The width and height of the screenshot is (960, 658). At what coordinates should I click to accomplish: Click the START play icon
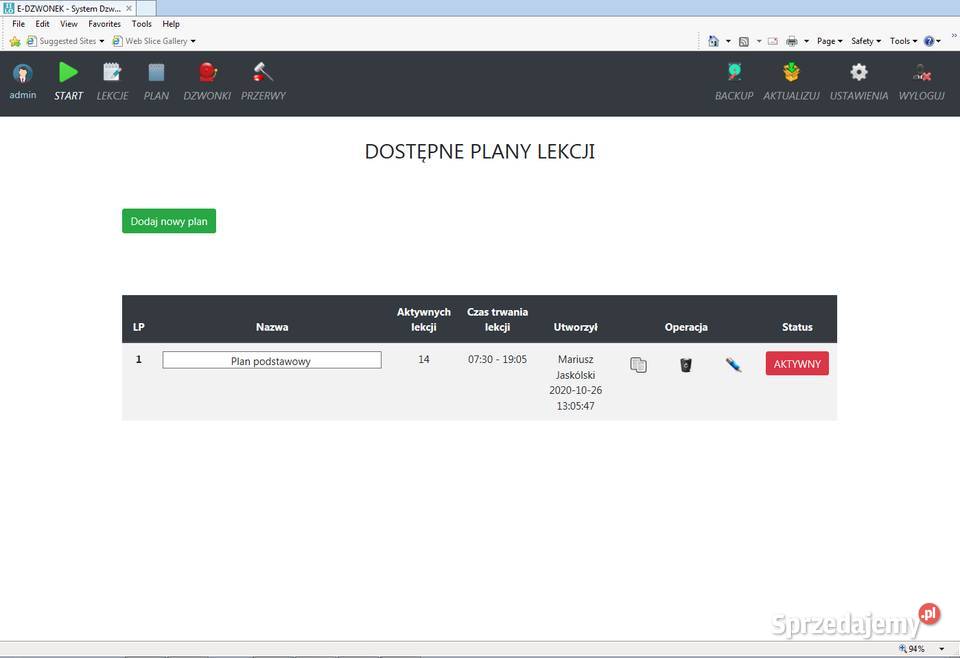68,73
